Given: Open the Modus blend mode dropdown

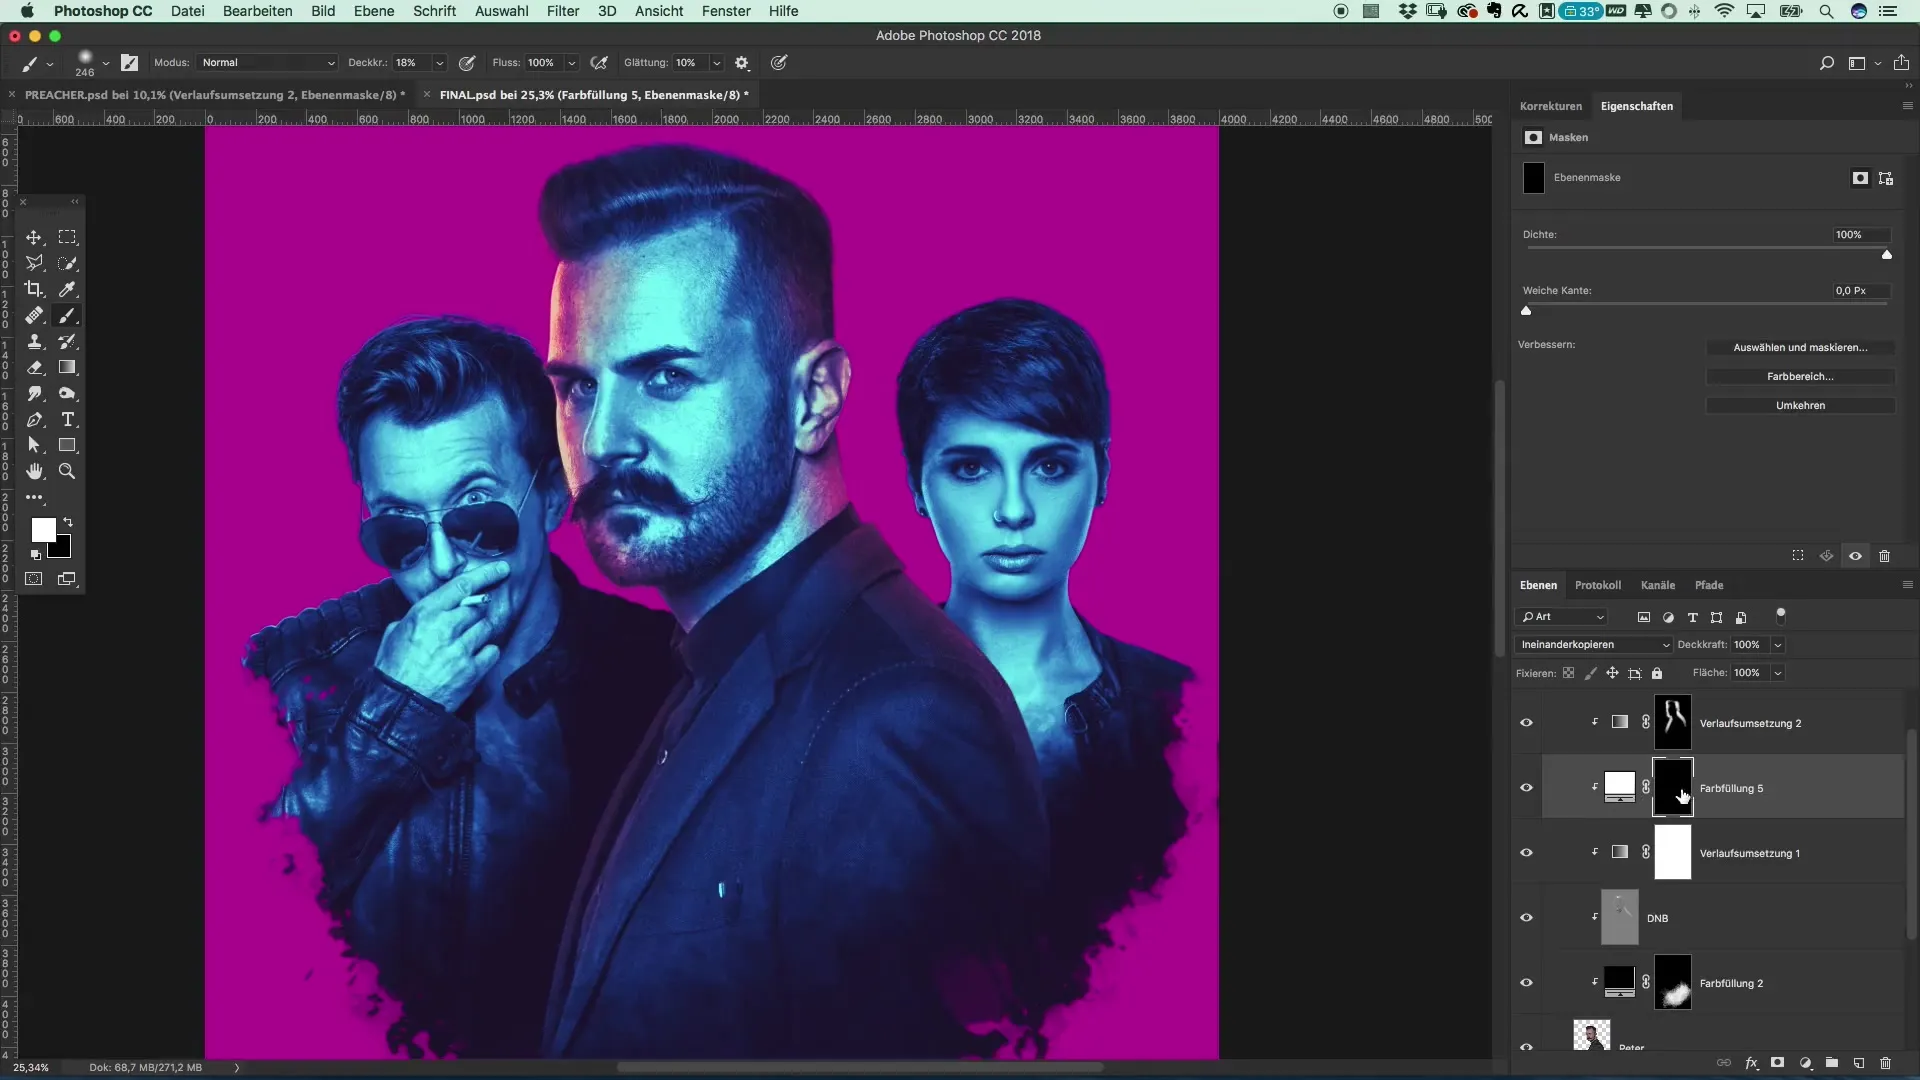Looking at the screenshot, I should [x=267, y=62].
